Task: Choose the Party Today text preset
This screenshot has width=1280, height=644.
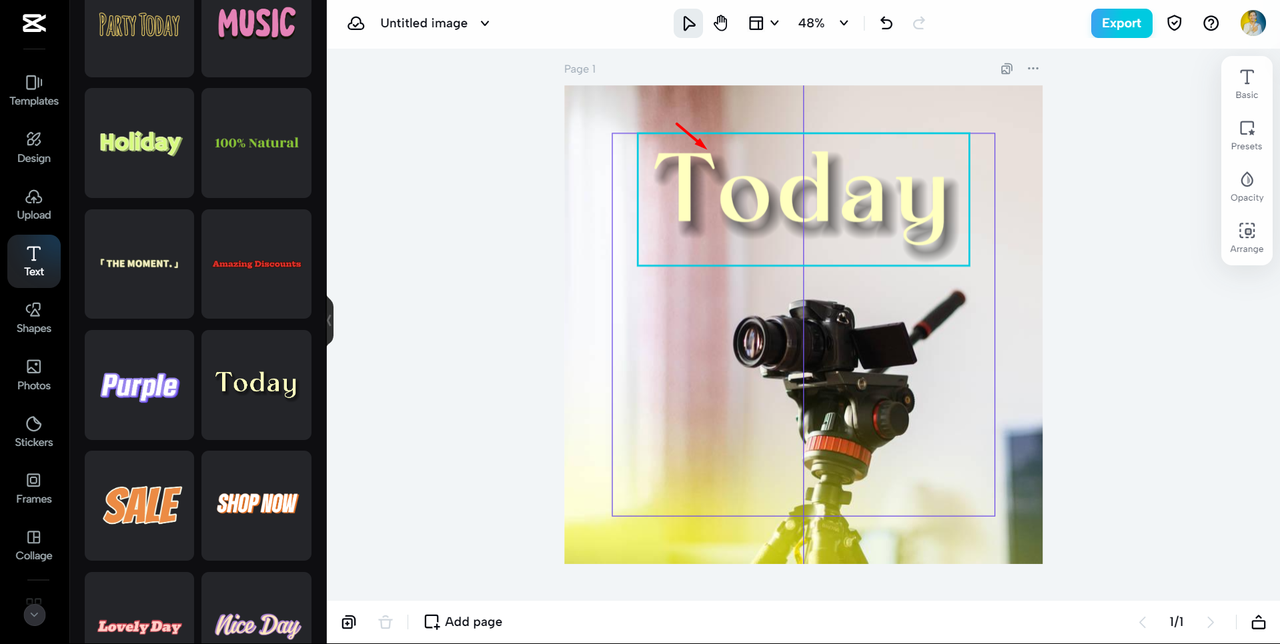Action: pos(139,38)
